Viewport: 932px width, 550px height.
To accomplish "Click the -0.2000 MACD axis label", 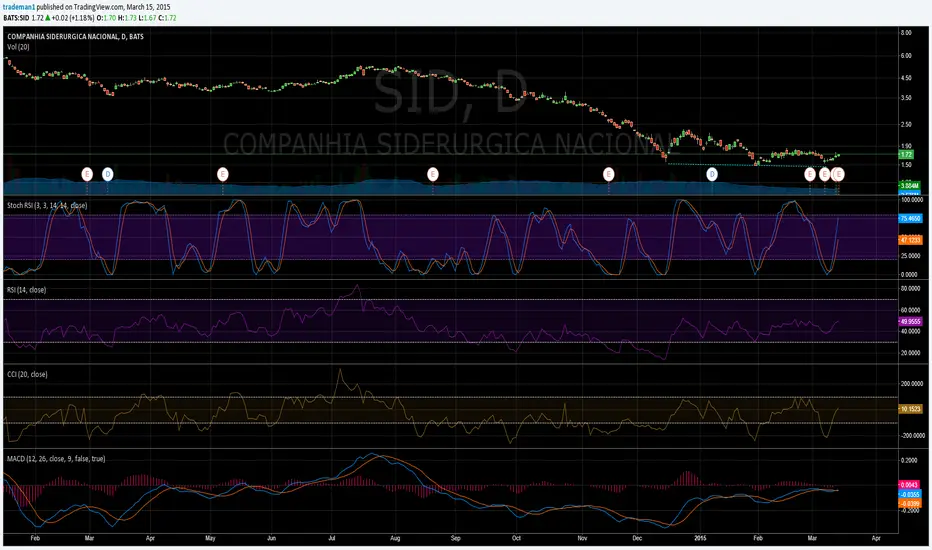I will pos(910,510).
